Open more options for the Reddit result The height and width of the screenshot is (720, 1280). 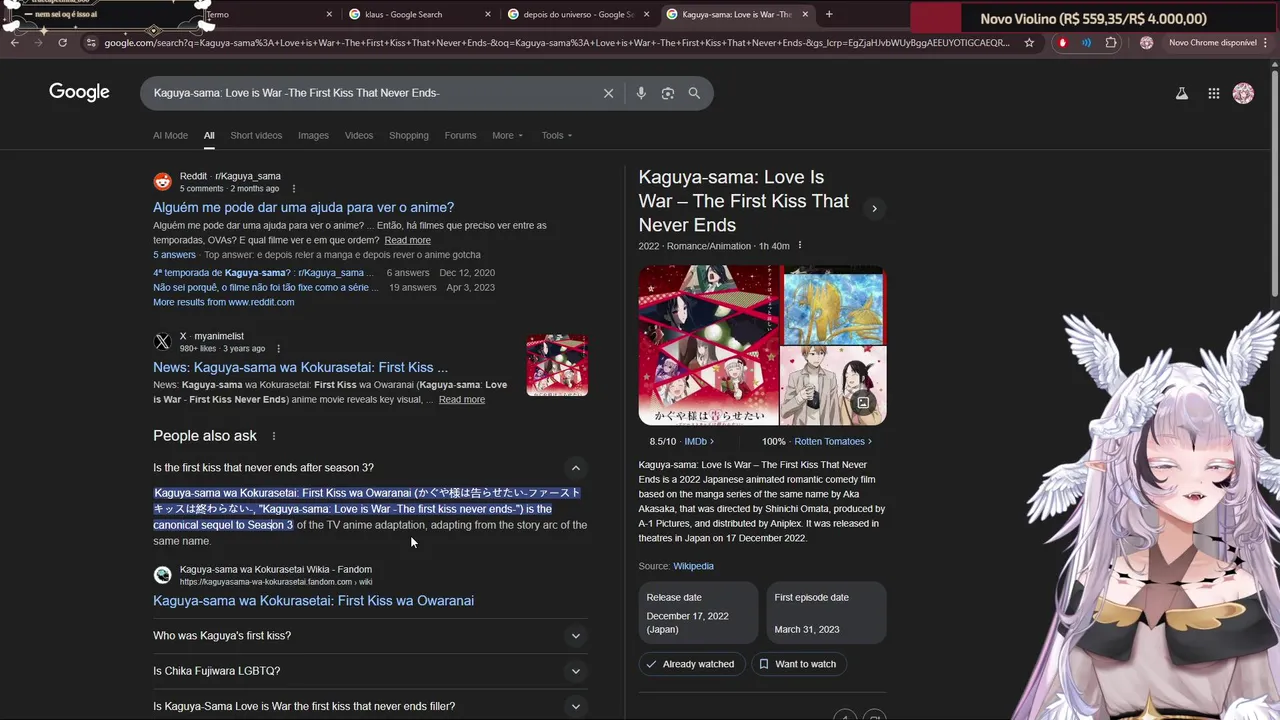(x=294, y=188)
